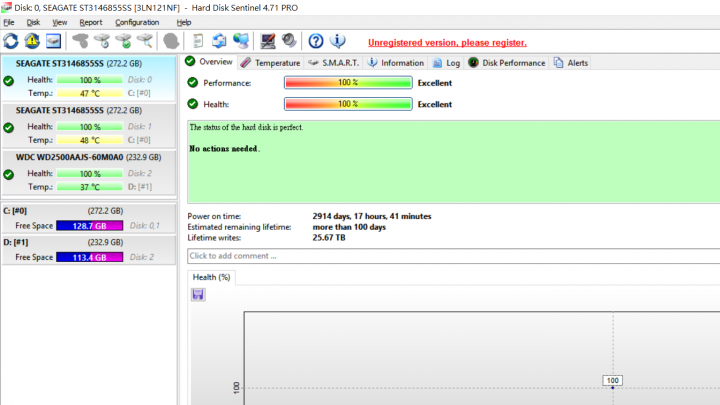
Task: Click the green check icon next to Performance
Action: click(x=193, y=83)
